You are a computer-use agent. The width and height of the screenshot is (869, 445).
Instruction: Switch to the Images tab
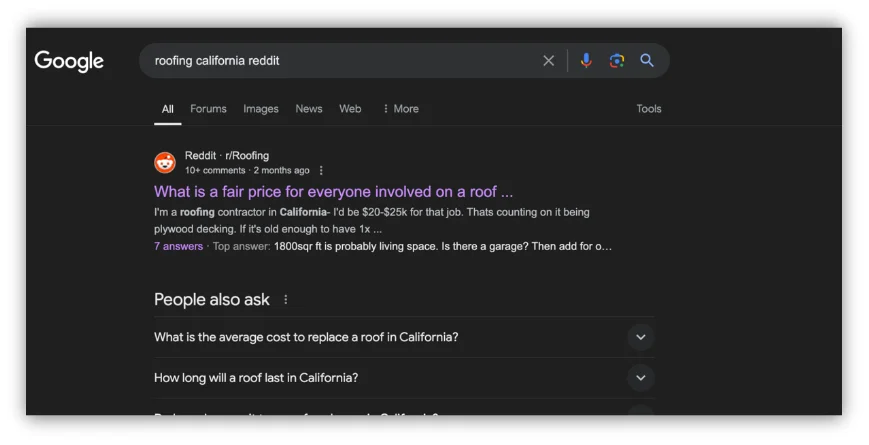[x=260, y=109]
